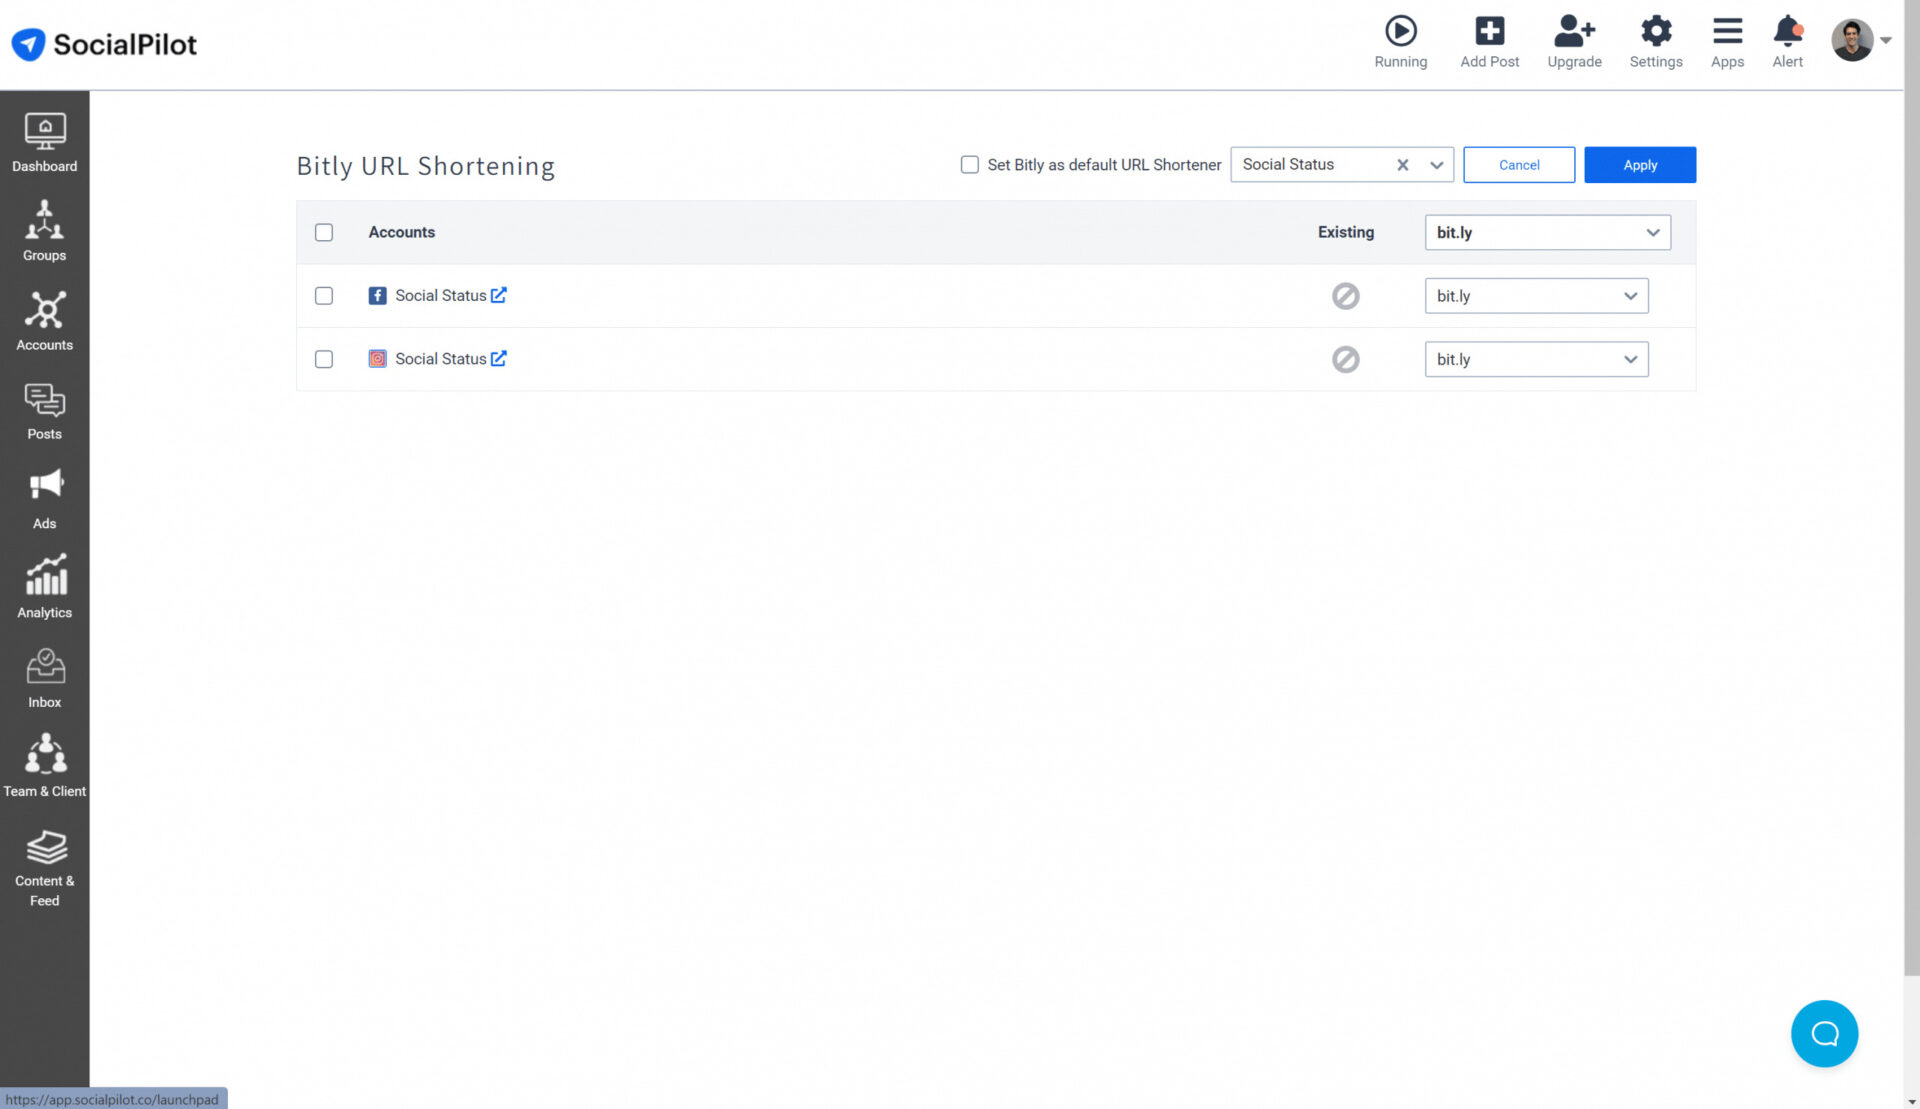Open Content & Feed section
The height and width of the screenshot is (1109, 1920).
click(44, 868)
